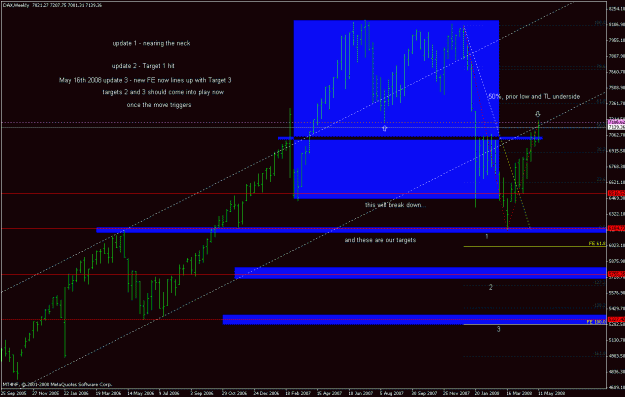Click the white 7129.26 current price tag
Screen dimensions: 625x397
click(616, 127)
